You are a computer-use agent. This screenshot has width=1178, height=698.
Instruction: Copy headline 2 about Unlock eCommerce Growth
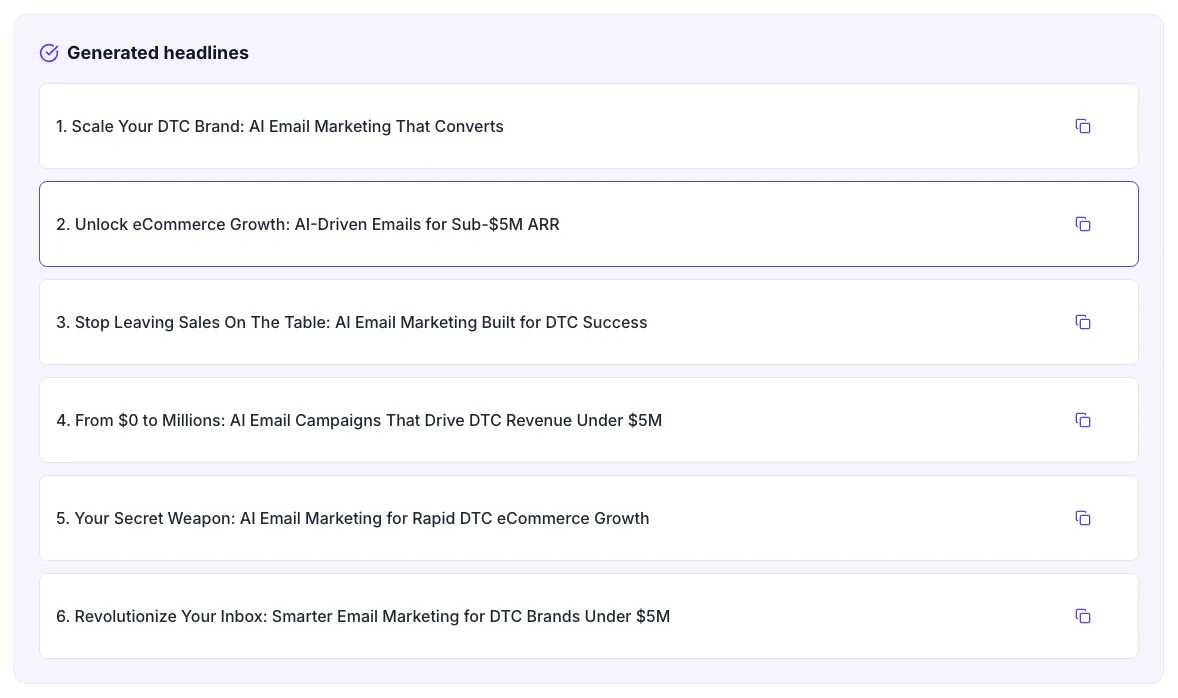click(1083, 224)
